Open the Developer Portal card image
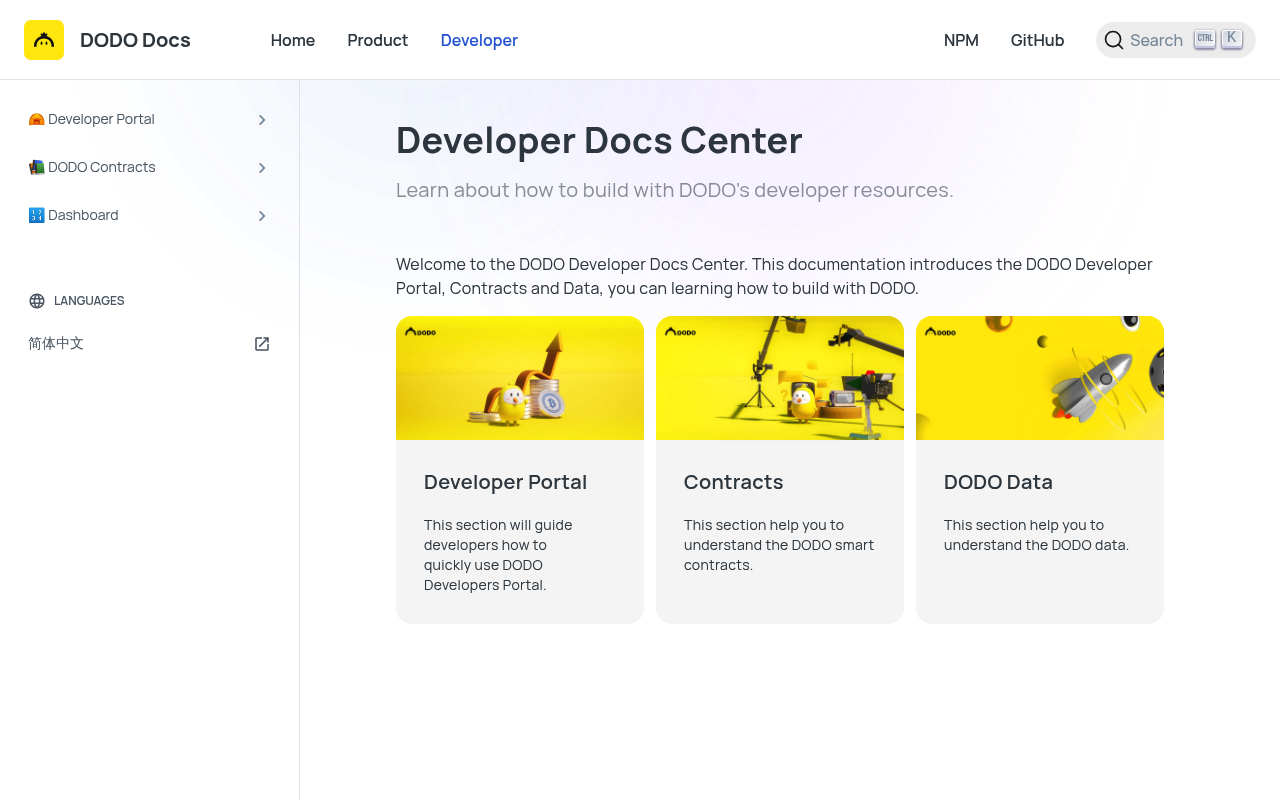The width and height of the screenshot is (1280, 800). coord(520,378)
